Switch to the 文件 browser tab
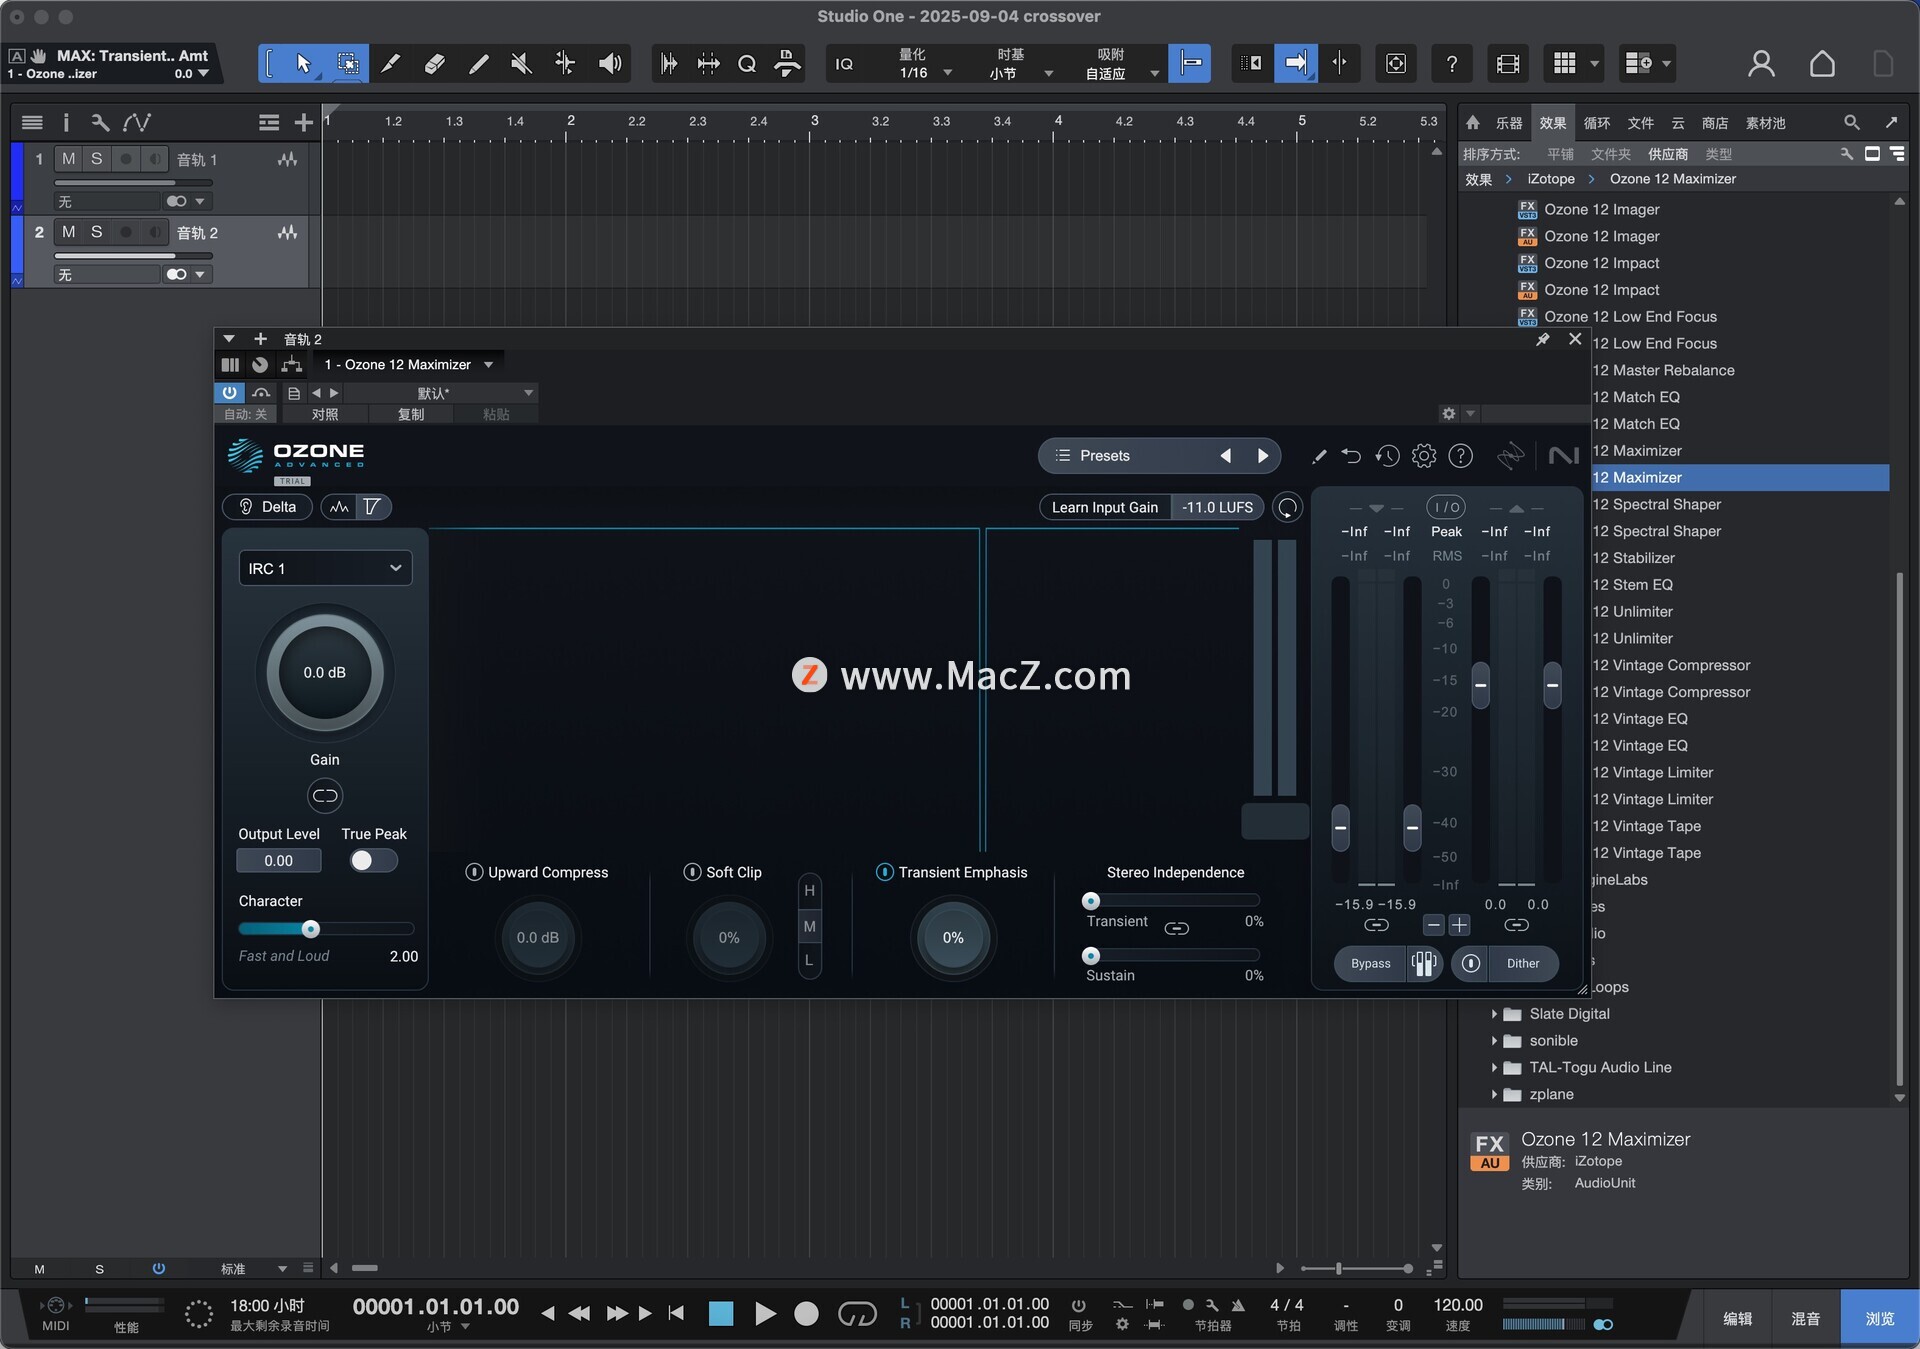Viewport: 1920px width, 1349px height. (x=1640, y=123)
